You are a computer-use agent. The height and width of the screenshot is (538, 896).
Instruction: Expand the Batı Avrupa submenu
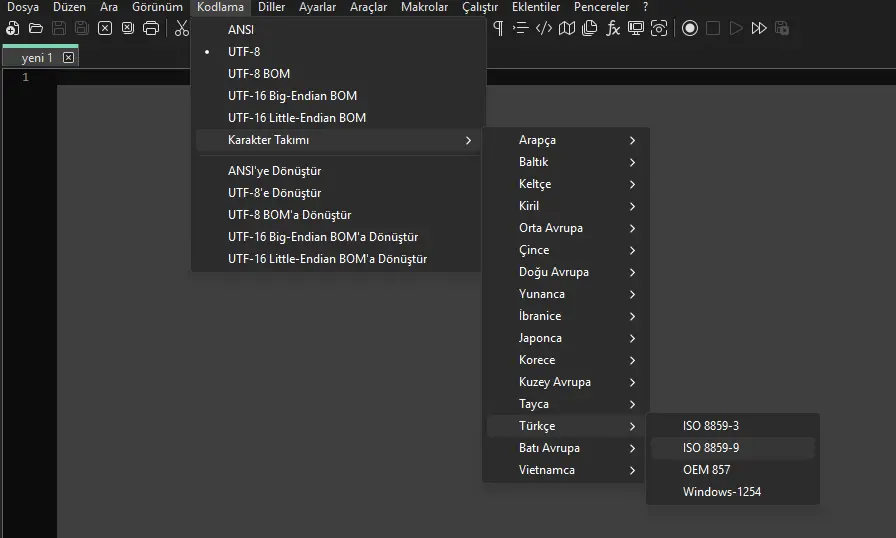click(566, 448)
